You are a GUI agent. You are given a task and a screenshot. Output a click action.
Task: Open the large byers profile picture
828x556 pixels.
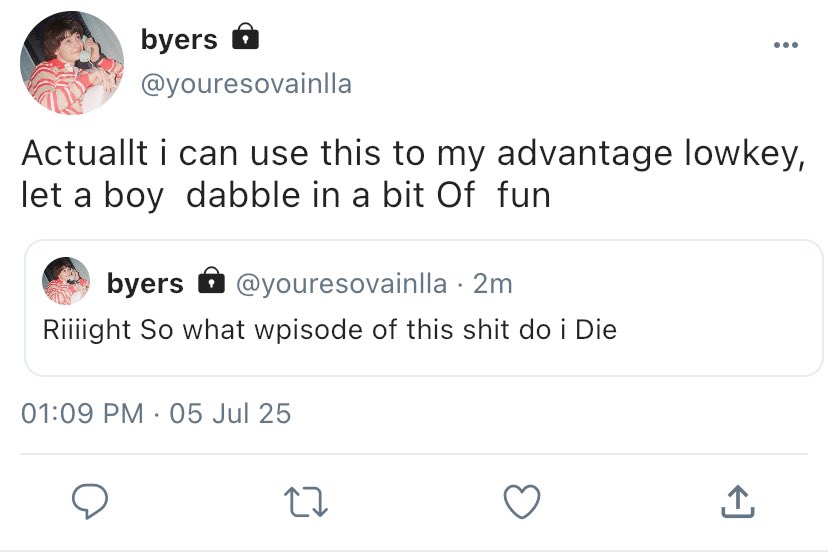coord(72,64)
